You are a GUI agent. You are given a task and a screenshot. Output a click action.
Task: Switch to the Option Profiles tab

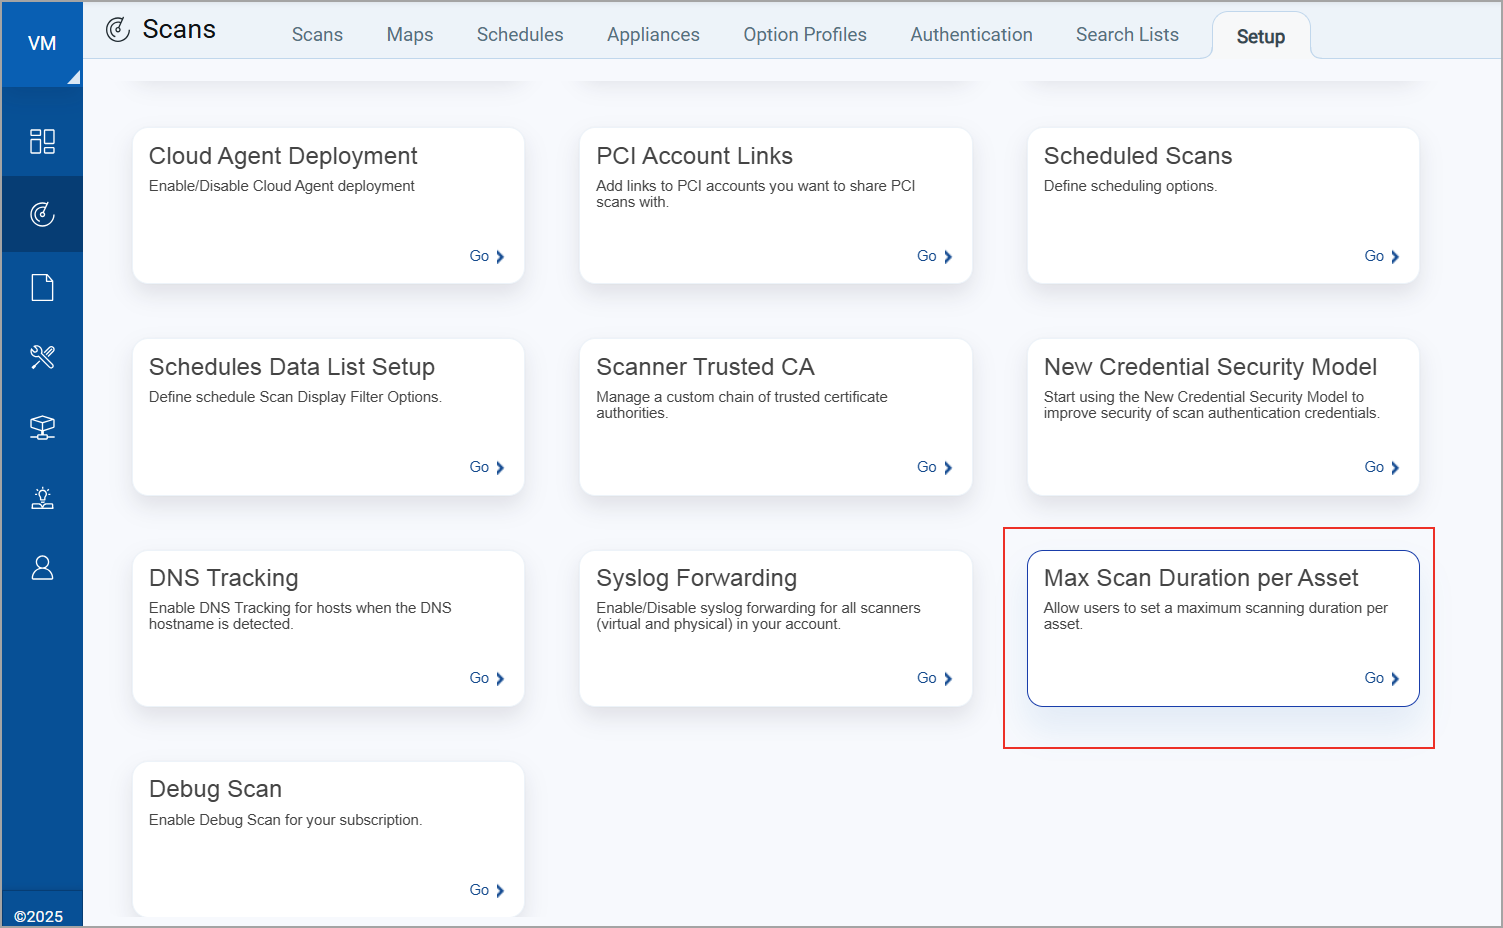tap(804, 35)
